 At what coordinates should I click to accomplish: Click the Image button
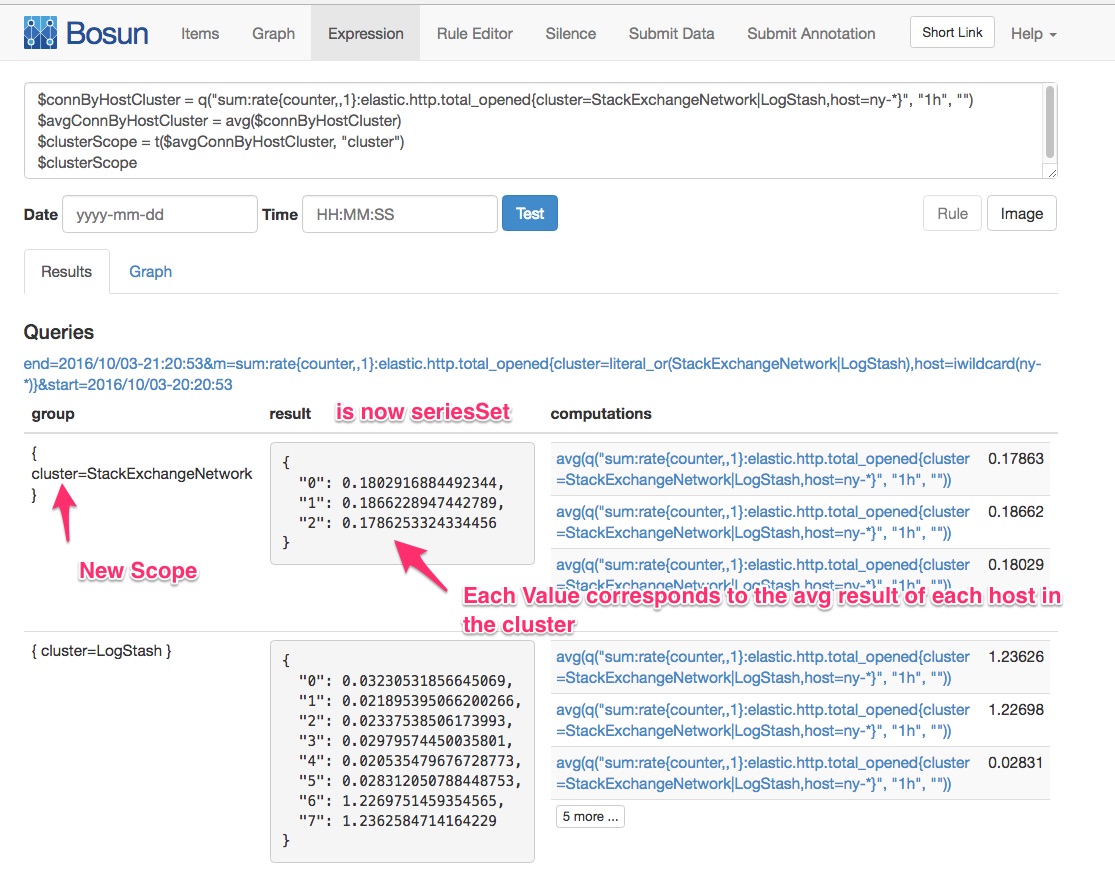click(x=1021, y=213)
